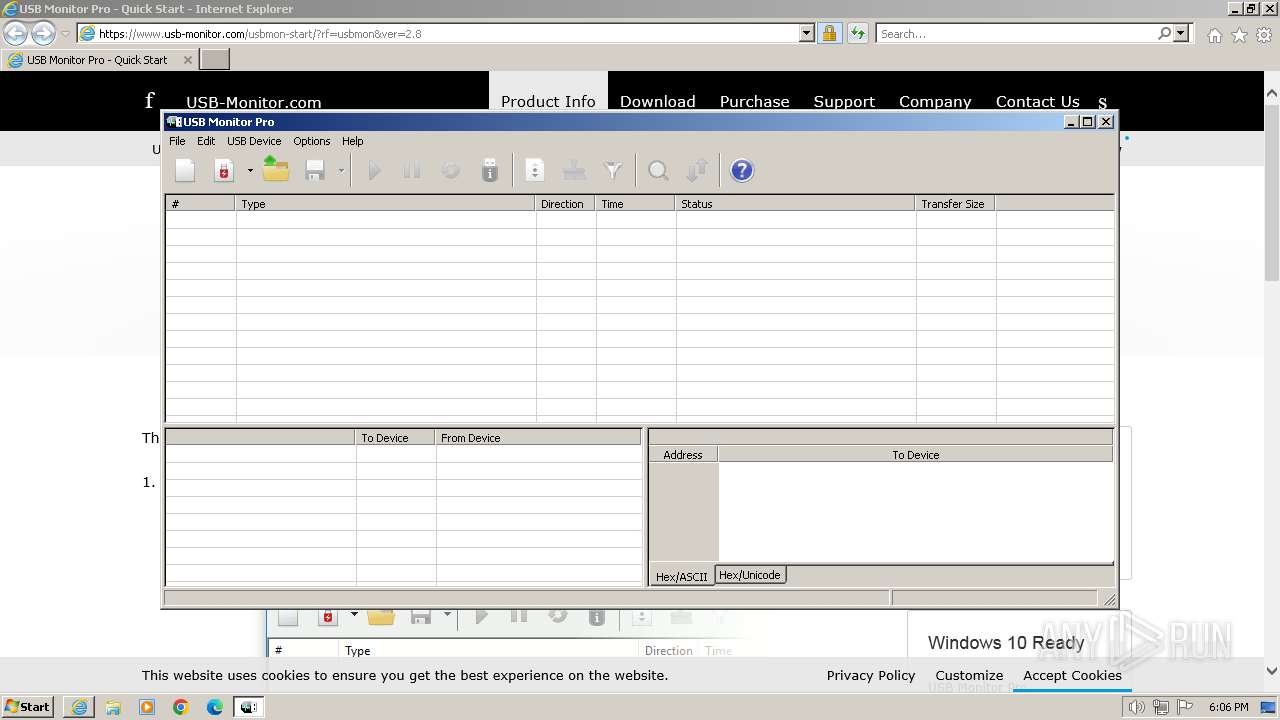
Task: Open the Help menu
Action: 353,141
